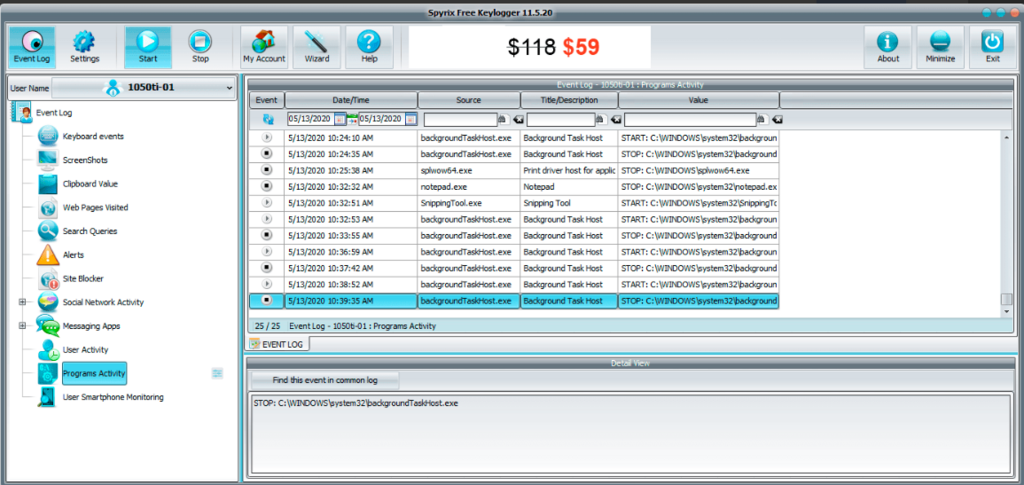Start monitoring with the Start button
The width and height of the screenshot is (1024, 485).
click(x=148, y=47)
